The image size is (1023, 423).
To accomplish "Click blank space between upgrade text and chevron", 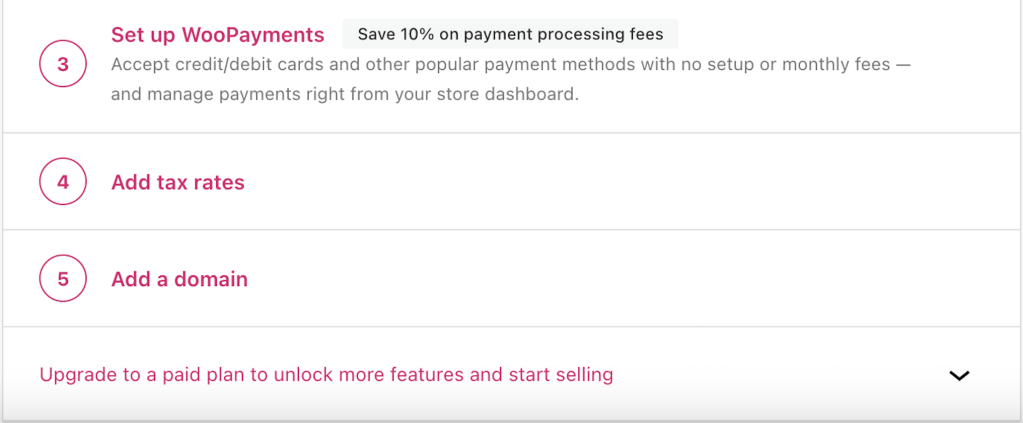I will tap(780, 375).
